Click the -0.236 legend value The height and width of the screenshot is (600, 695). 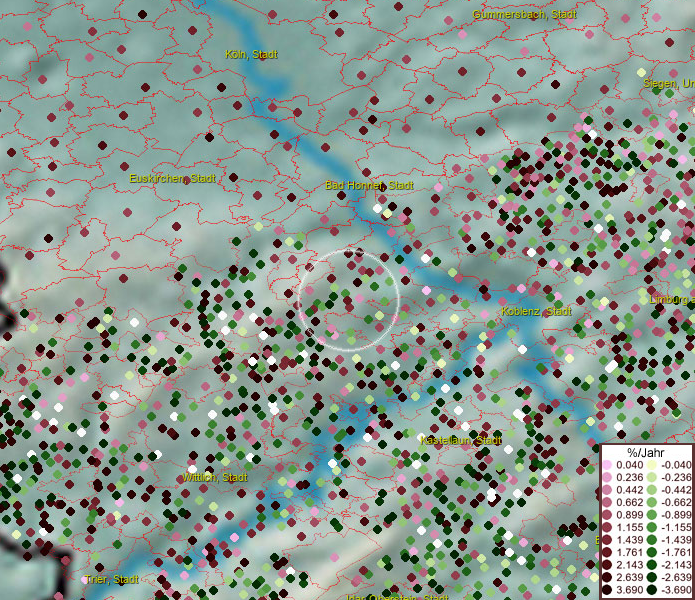coord(676,477)
